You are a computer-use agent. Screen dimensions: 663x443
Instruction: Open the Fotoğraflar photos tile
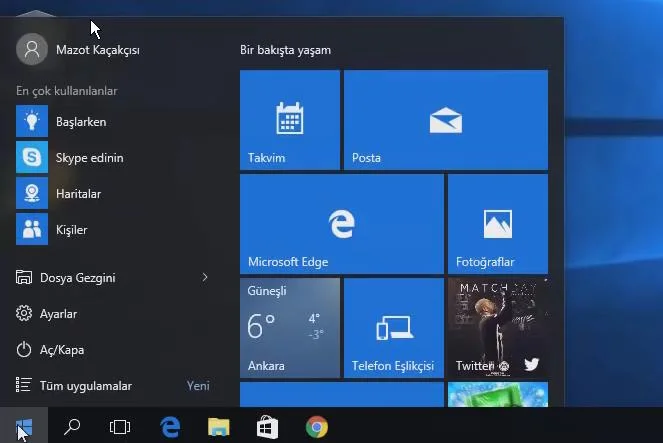[497, 224]
